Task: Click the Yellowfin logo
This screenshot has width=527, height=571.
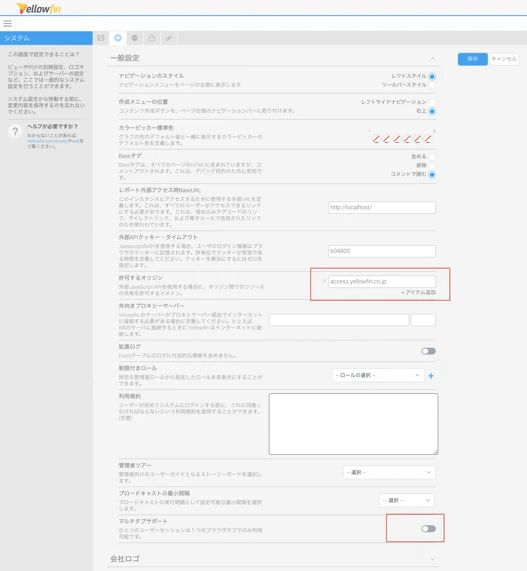Action: point(39,8)
